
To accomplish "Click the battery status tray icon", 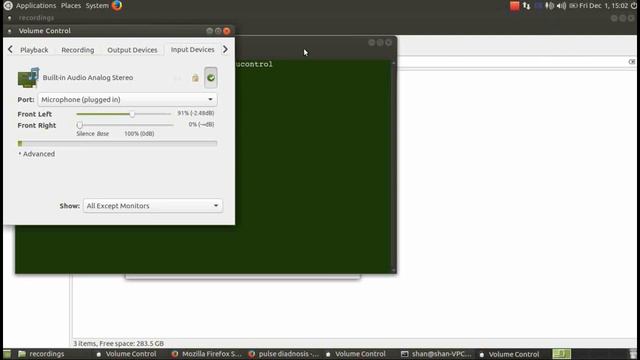I will click(x=573, y=6).
